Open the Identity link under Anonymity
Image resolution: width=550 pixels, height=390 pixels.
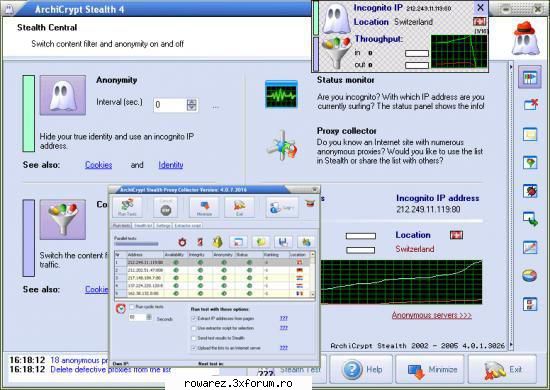point(171,165)
